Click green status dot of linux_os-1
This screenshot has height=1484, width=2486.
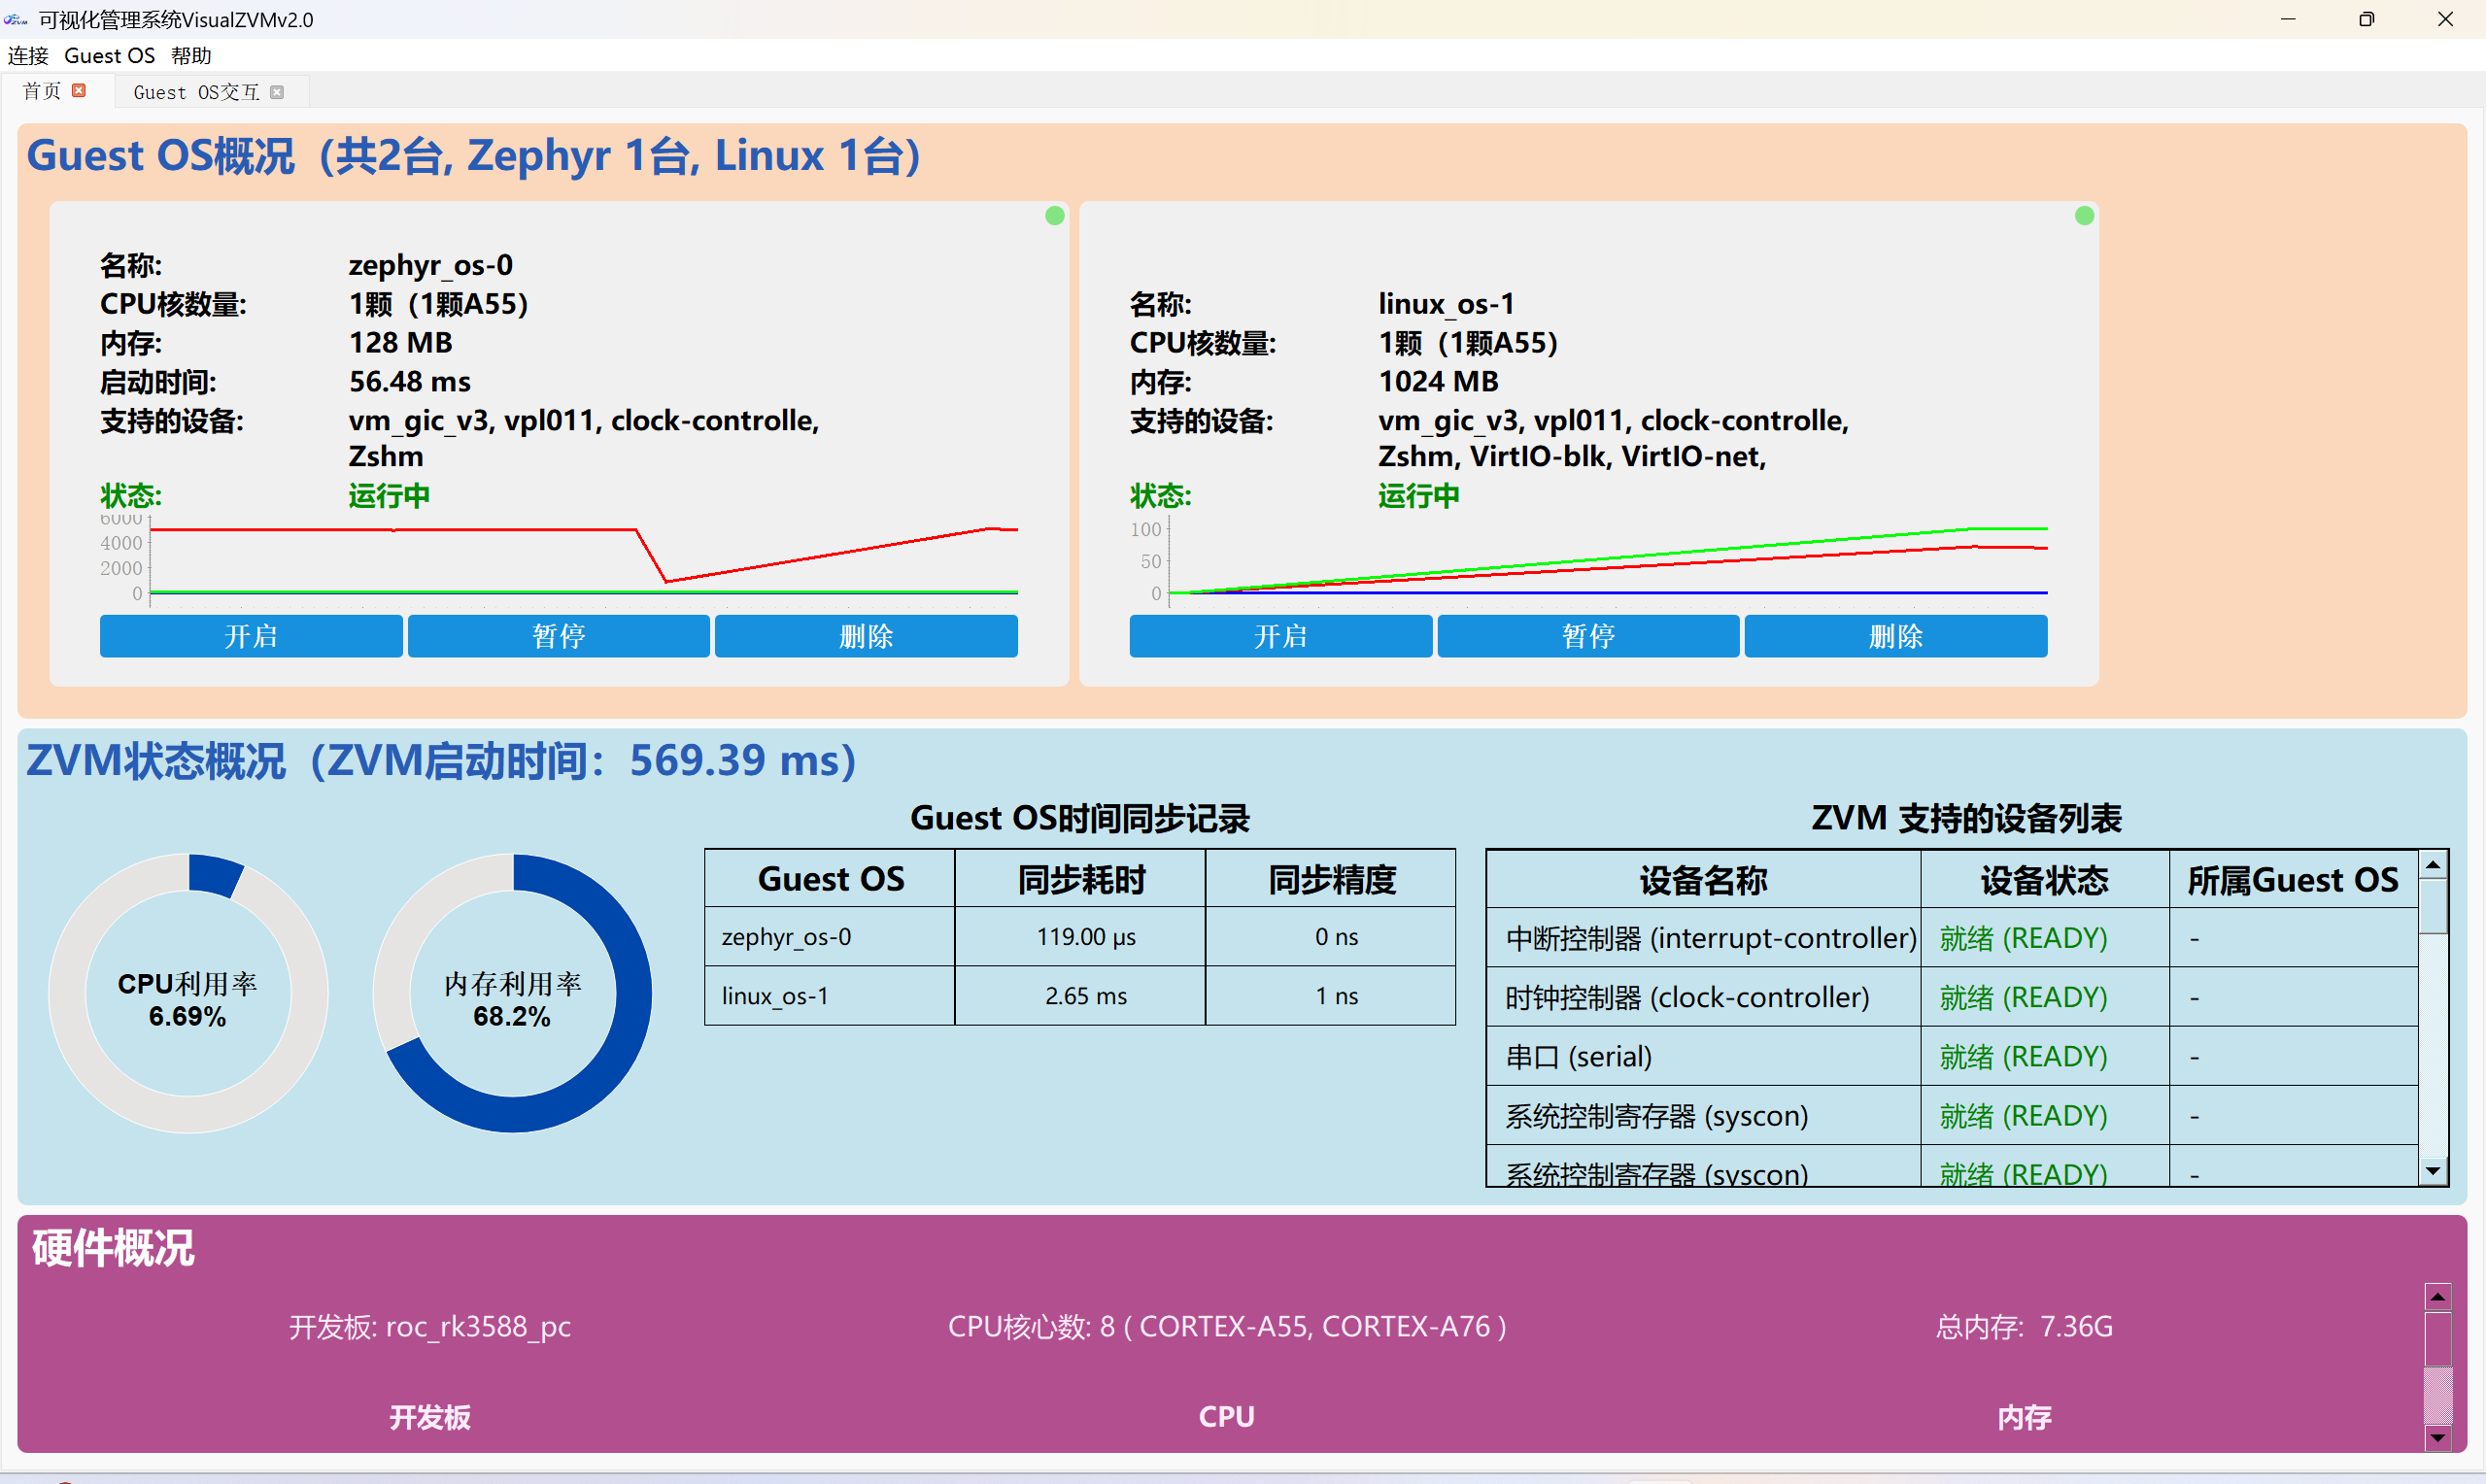pyautogui.click(x=2084, y=216)
